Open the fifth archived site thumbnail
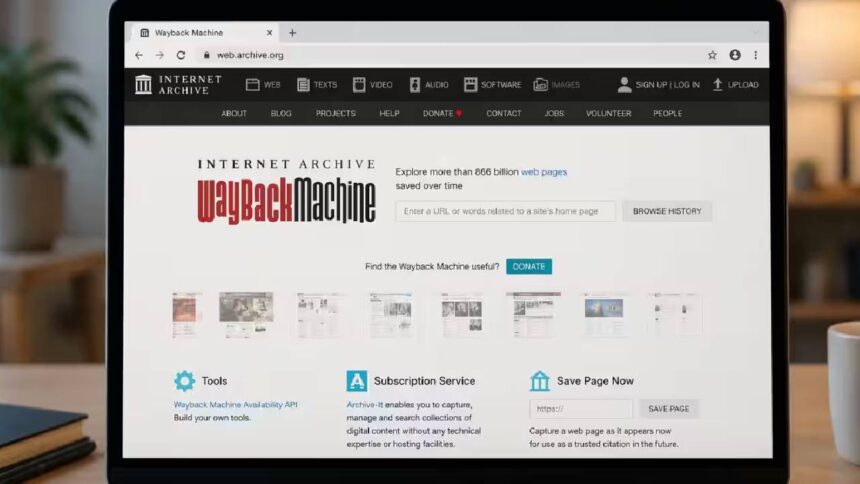The height and width of the screenshot is (484, 860). [x=462, y=314]
